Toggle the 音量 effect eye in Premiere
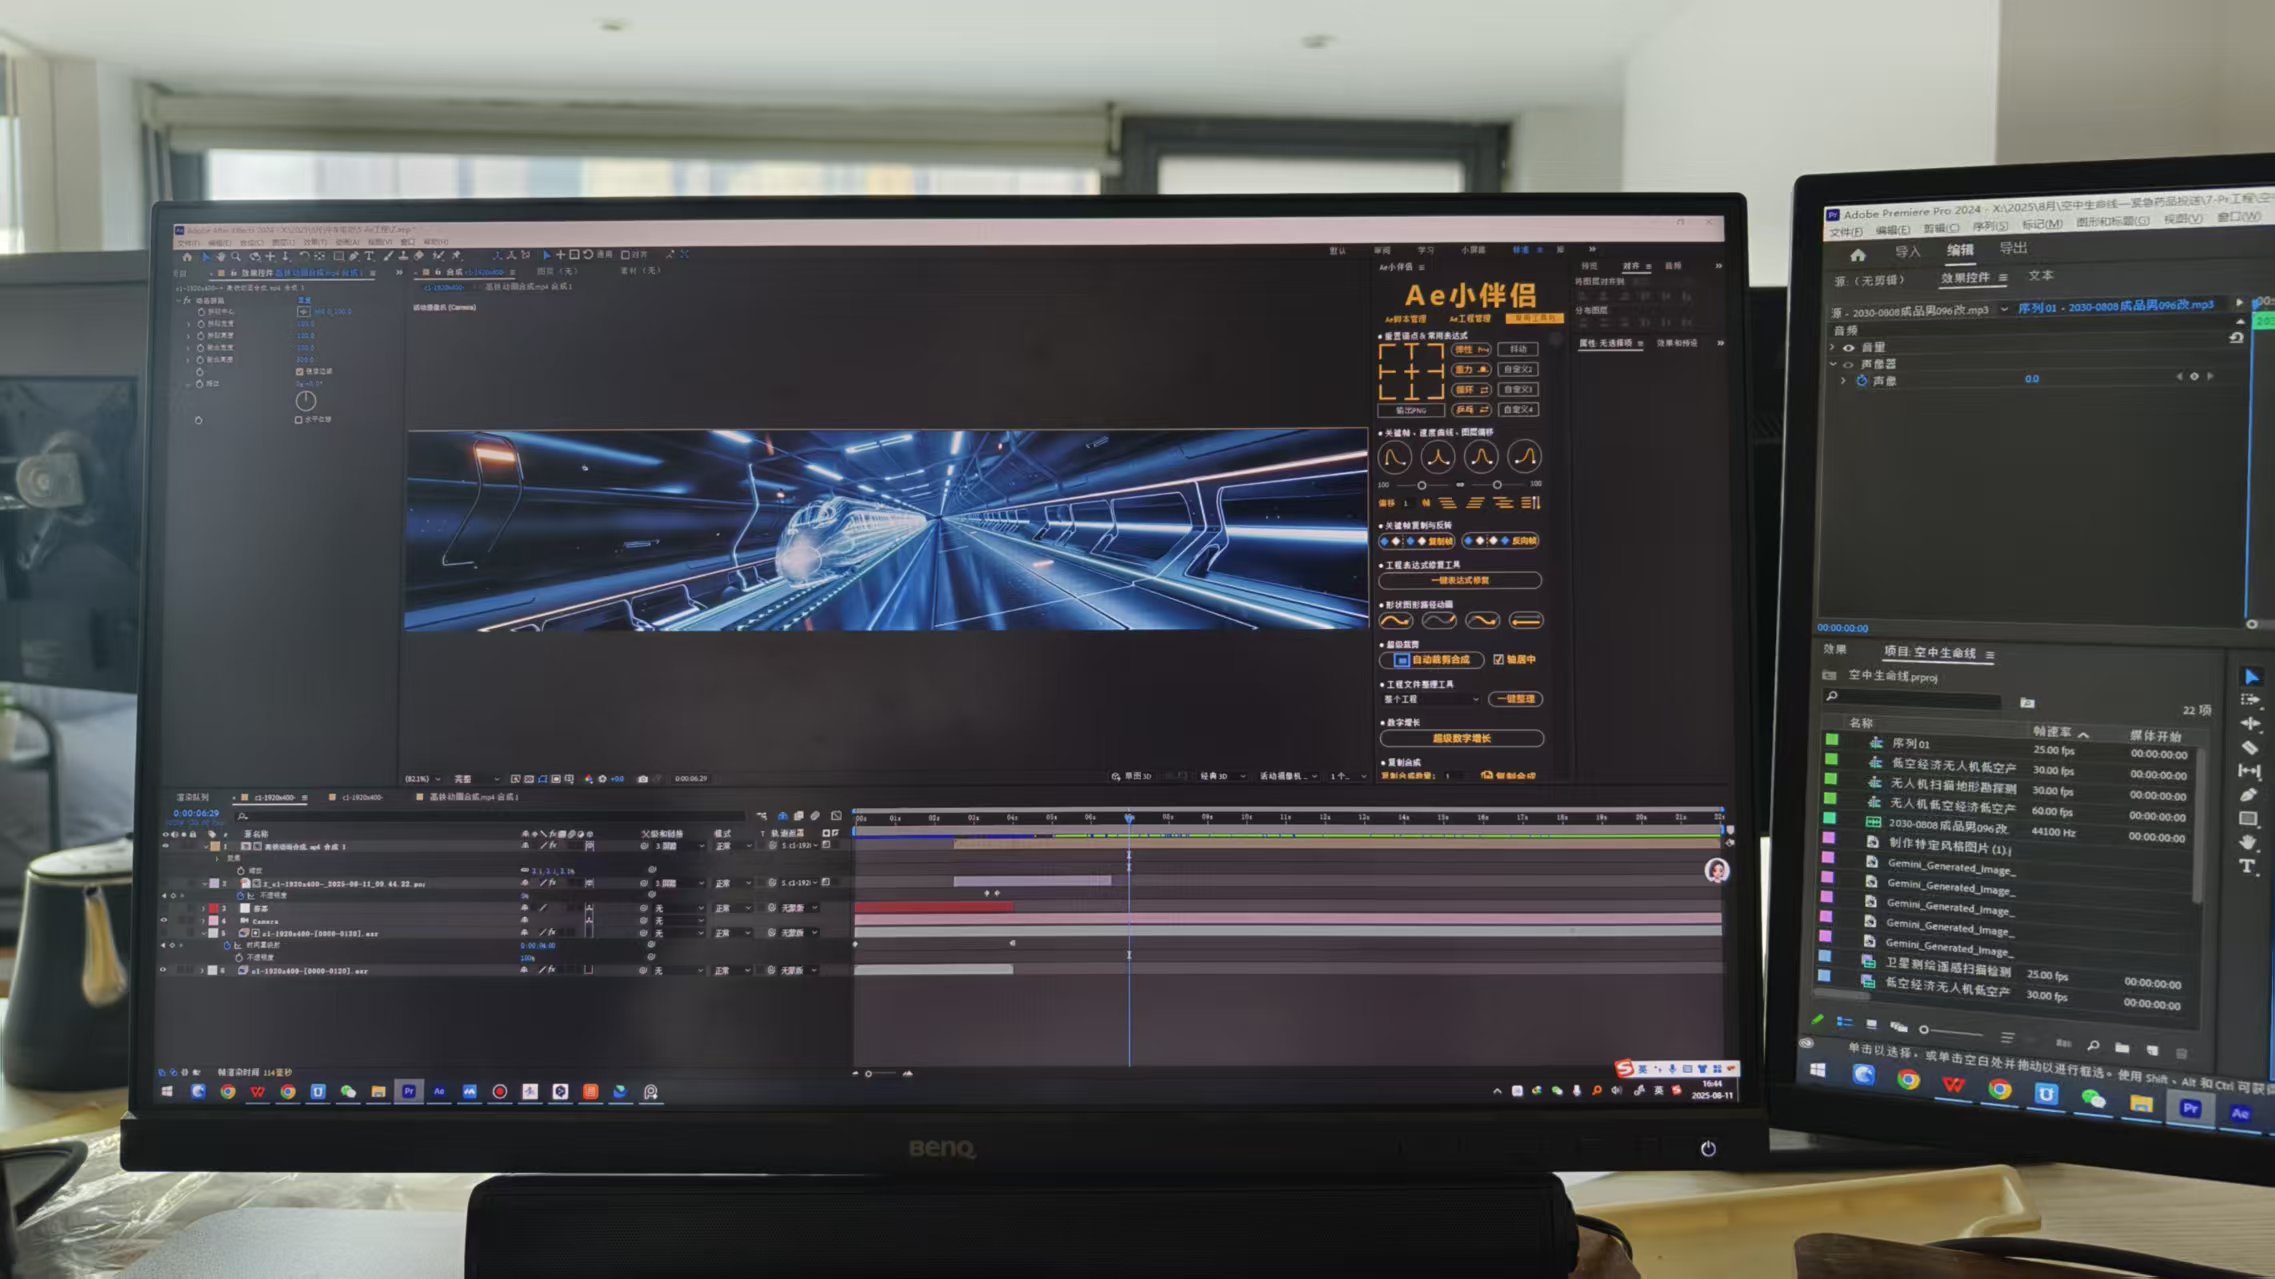 (1848, 347)
